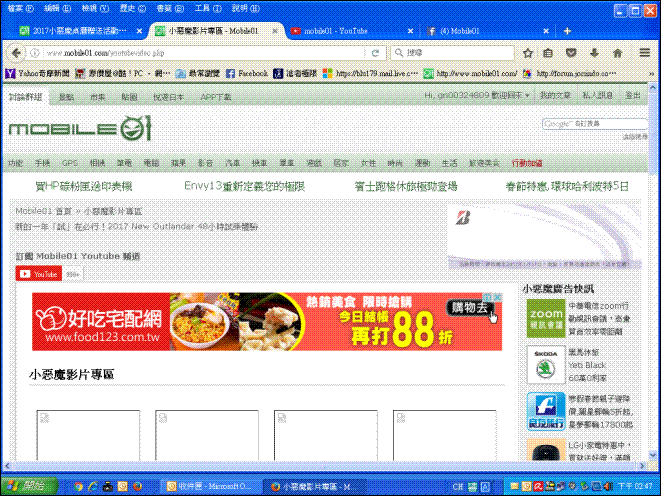Open the www.mobile01.com bookmark
Image resolution: width=661 pixels, height=496 pixels.
tap(471, 73)
